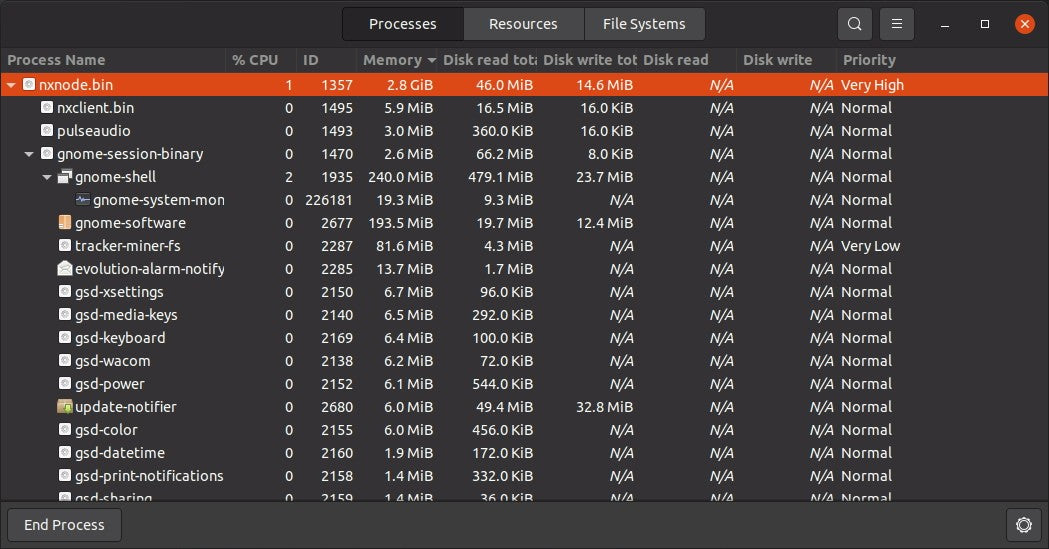Click the search icon in header bar
The width and height of the screenshot is (1049, 549).
854,24
